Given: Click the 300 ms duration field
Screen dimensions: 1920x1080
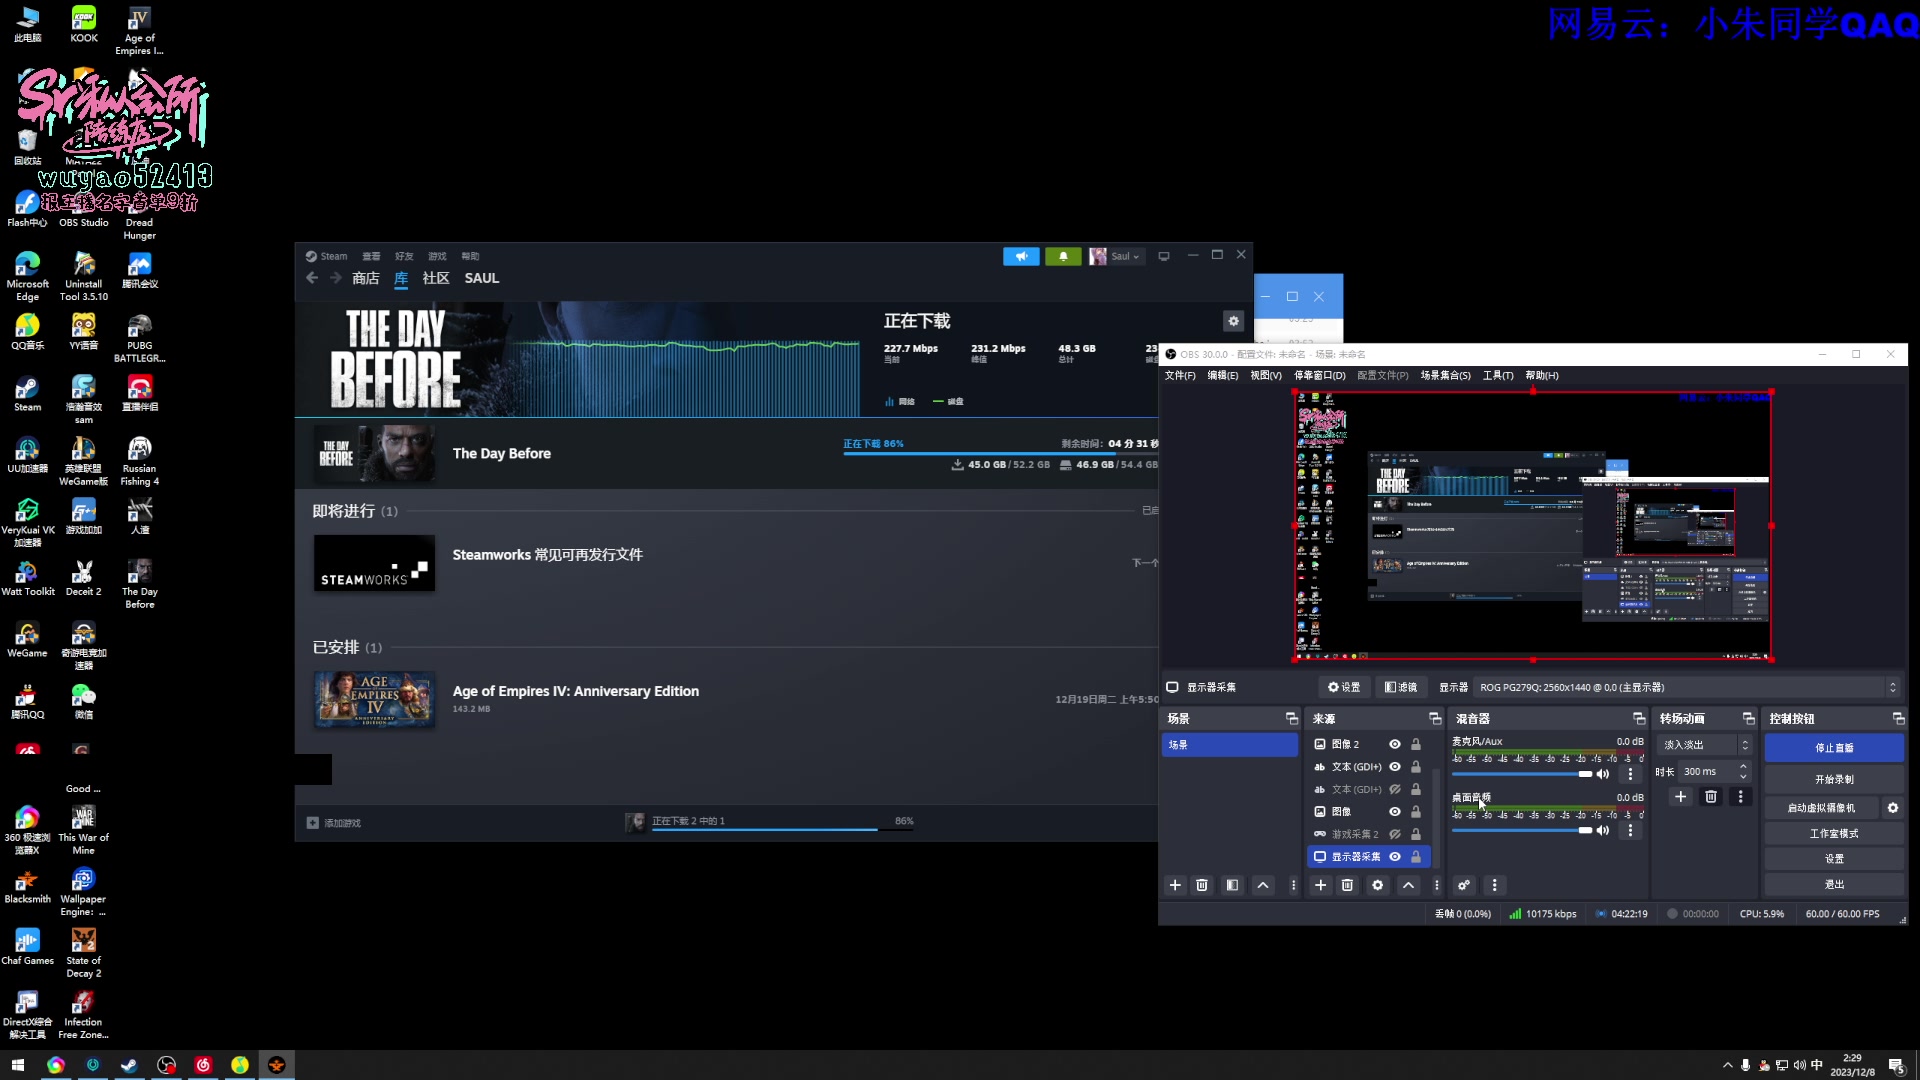Looking at the screenshot, I should click(1706, 772).
